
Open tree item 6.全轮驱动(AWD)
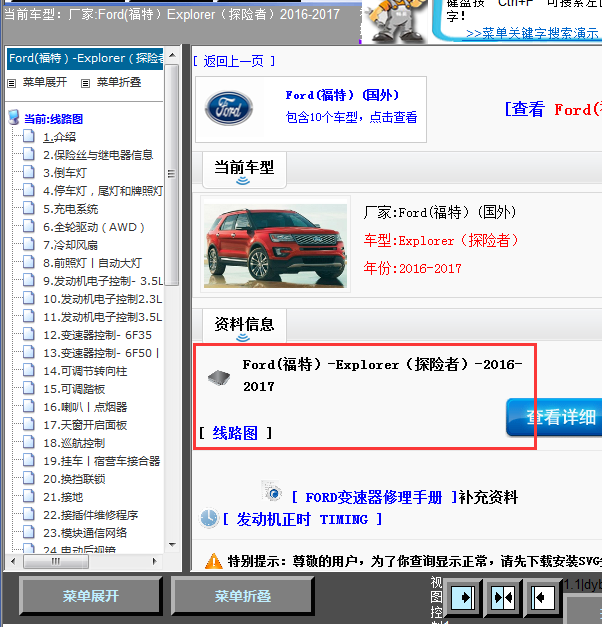[94, 227]
